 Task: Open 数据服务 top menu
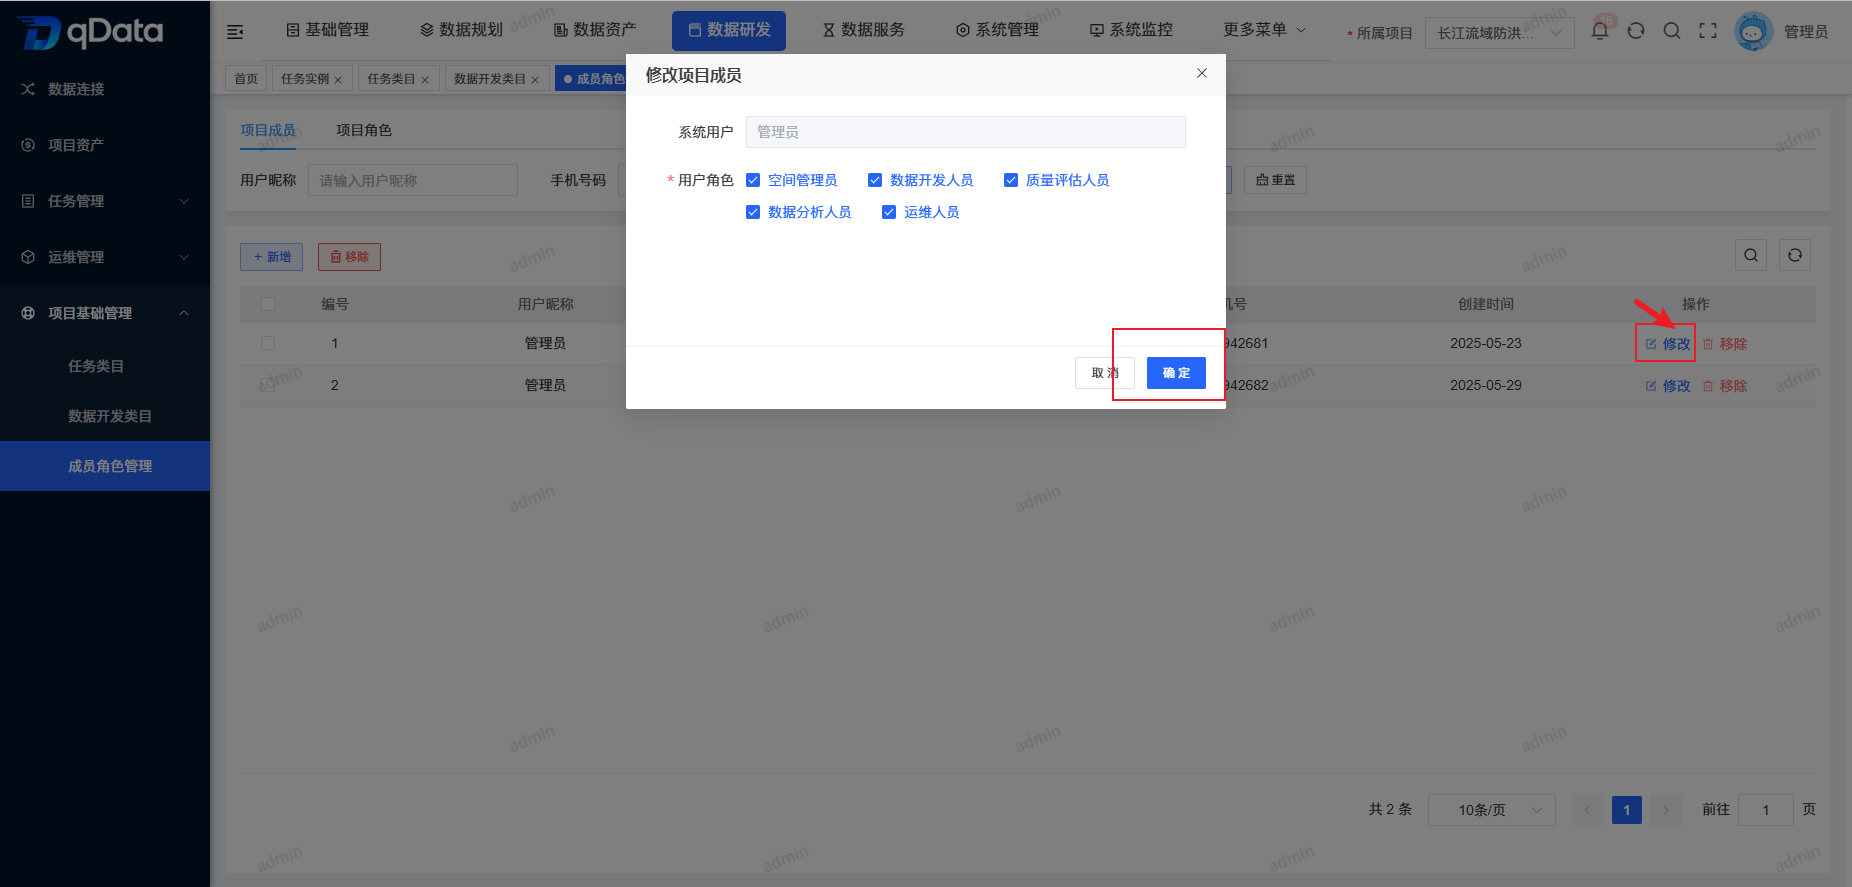pyautogui.click(x=863, y=30)
